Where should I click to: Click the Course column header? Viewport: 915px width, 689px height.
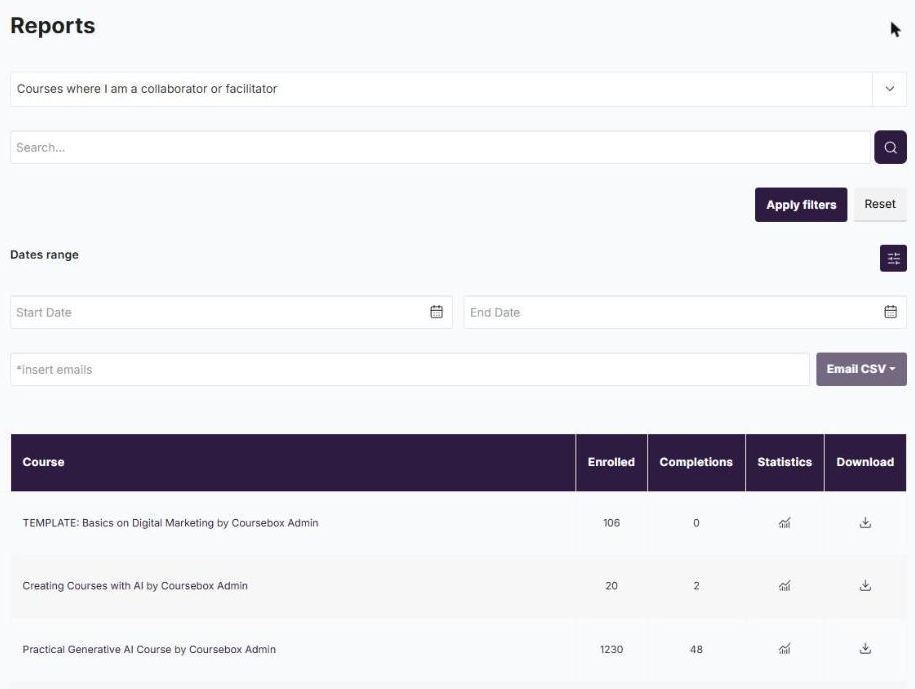293,462
